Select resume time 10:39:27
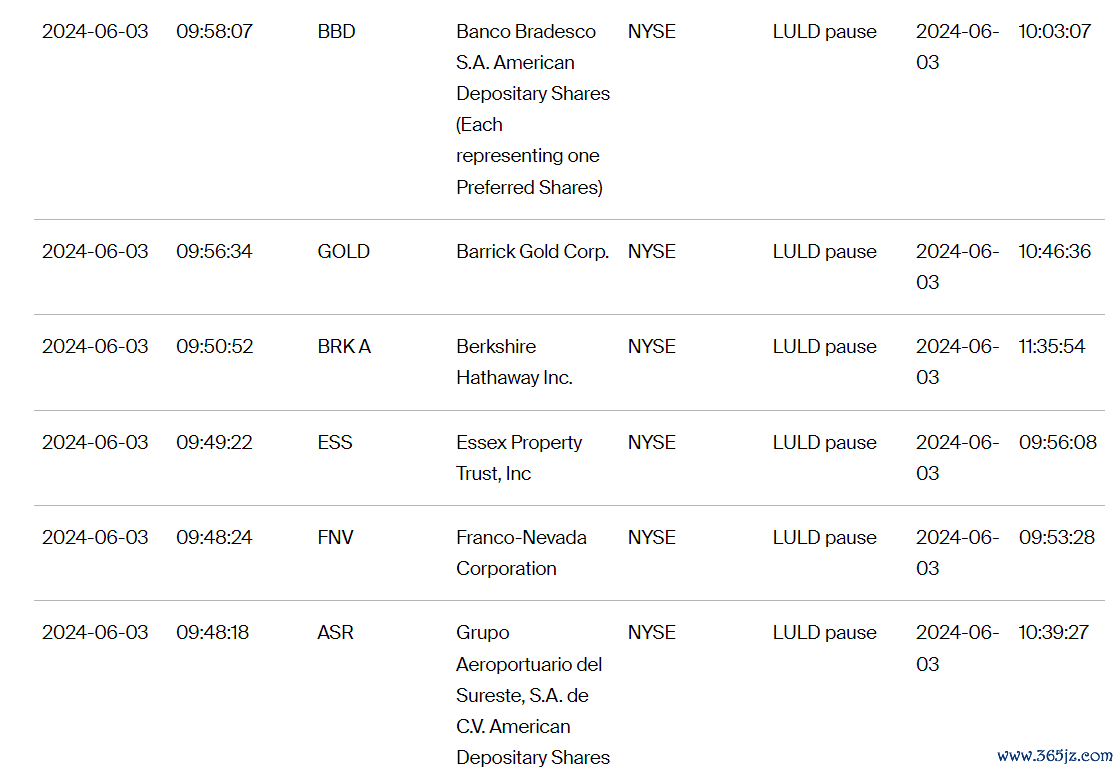1120x771 pixels. coord(1053,632)
